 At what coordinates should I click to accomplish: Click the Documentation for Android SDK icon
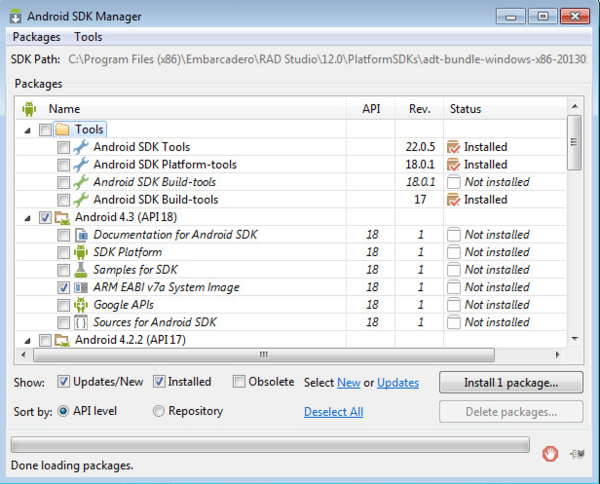click(x=81, y=235)
